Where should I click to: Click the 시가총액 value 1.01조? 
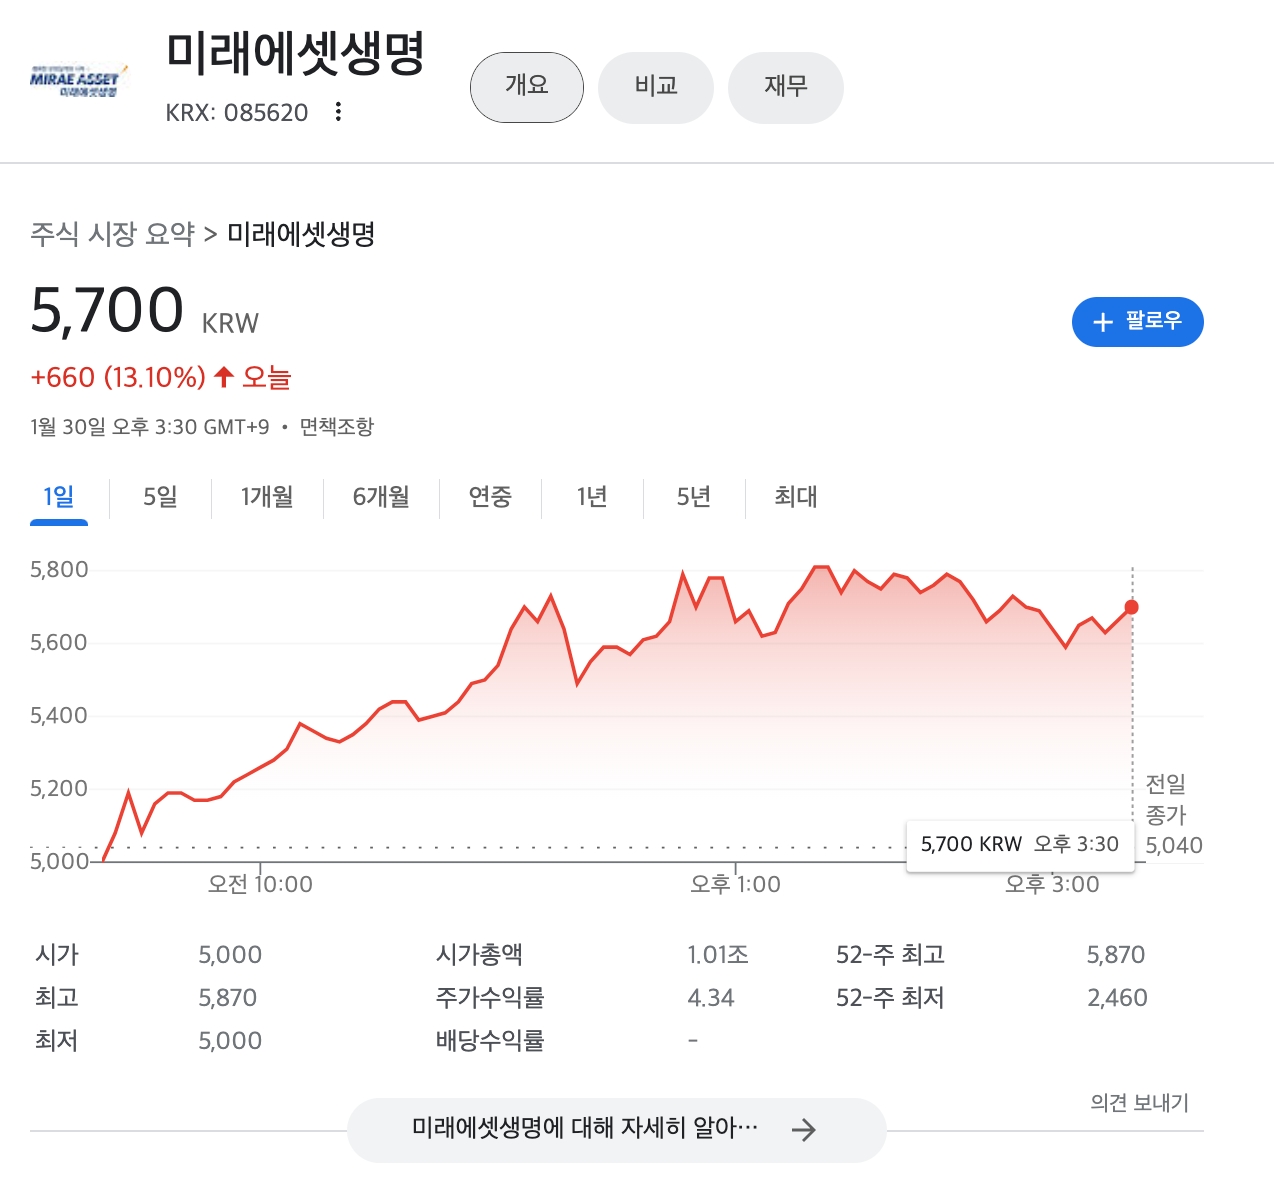(x=718, y=955)
